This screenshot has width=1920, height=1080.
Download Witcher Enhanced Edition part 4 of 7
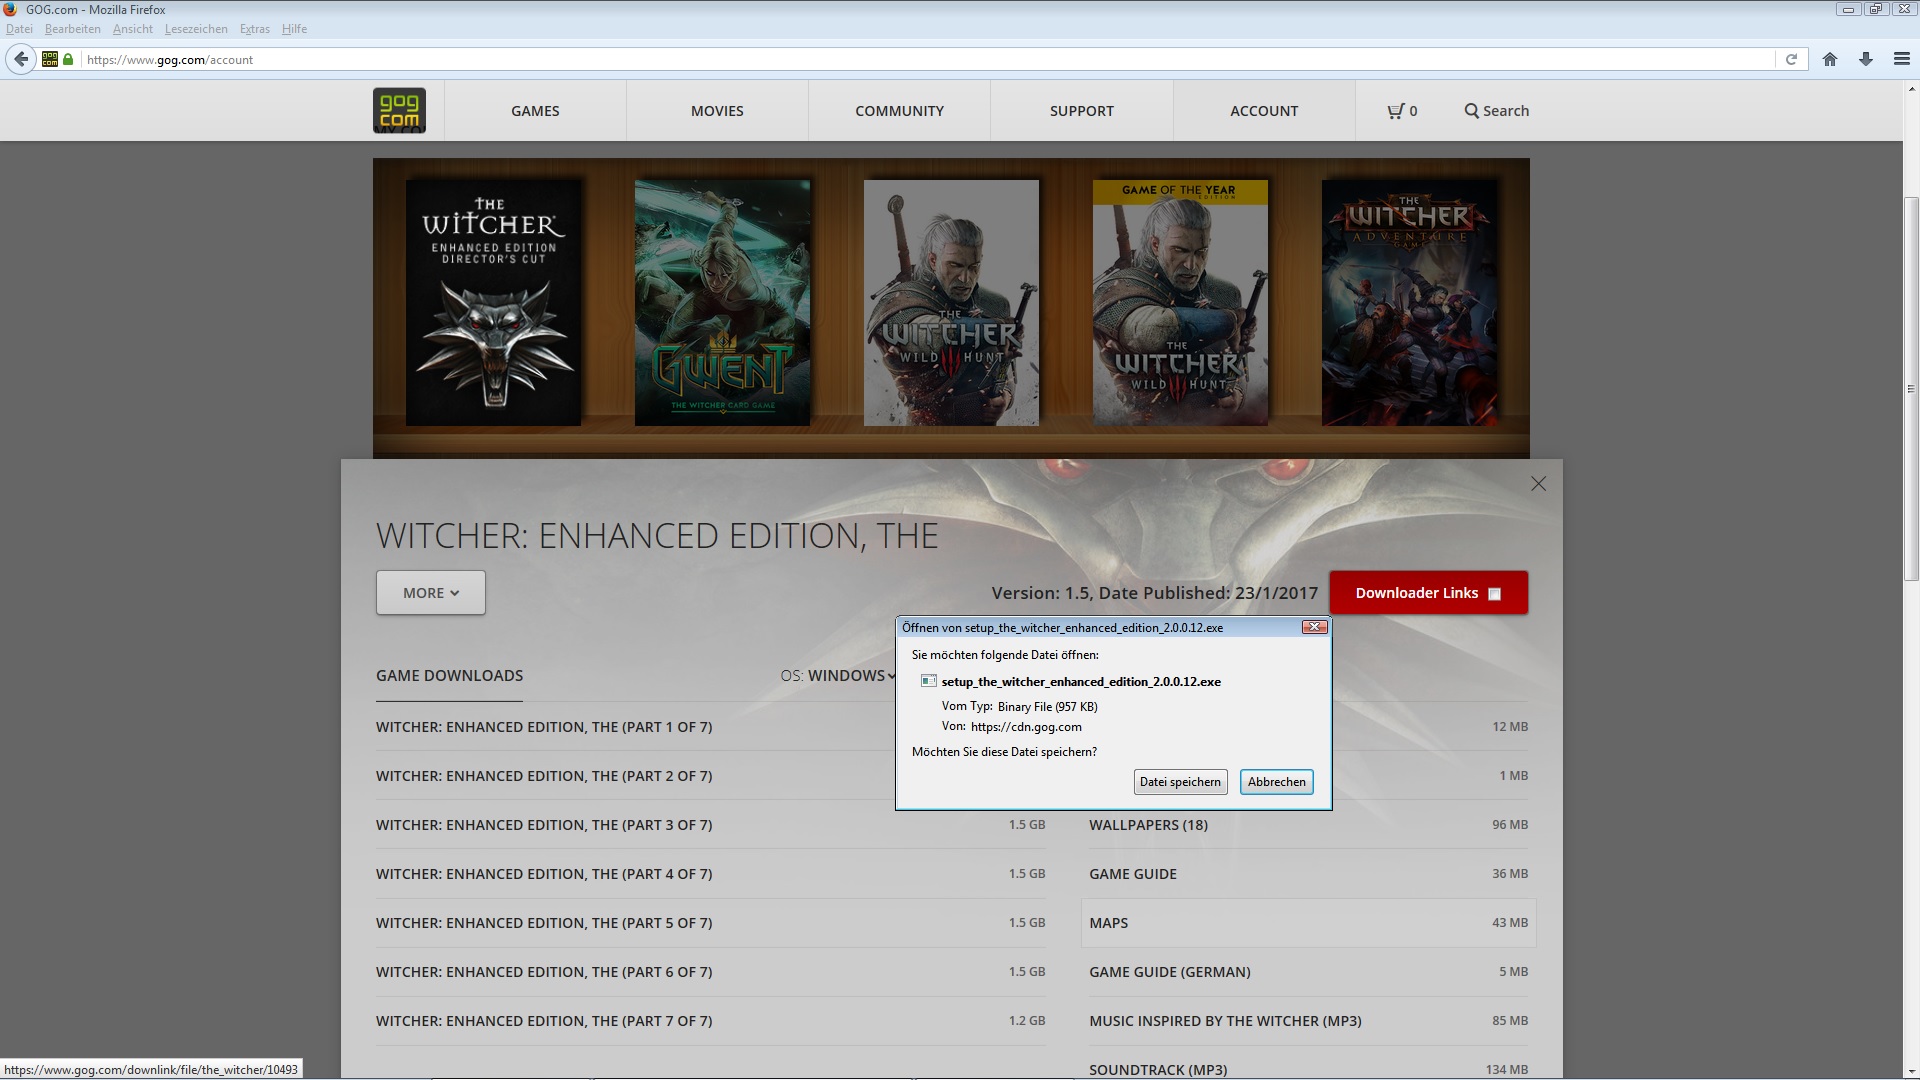[x=710, y=874]
